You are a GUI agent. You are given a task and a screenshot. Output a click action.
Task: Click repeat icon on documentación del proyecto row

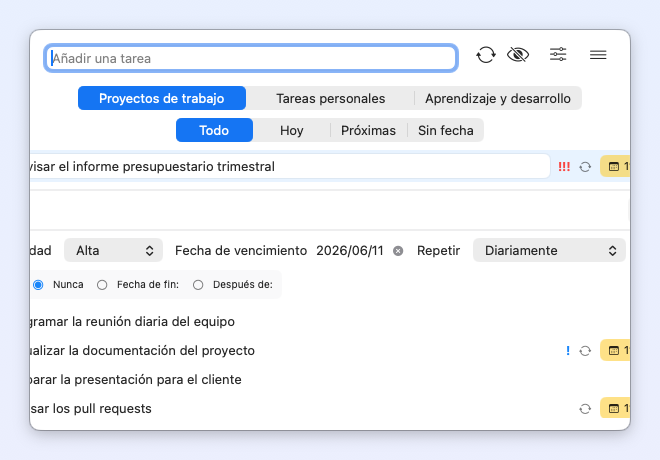585,351
